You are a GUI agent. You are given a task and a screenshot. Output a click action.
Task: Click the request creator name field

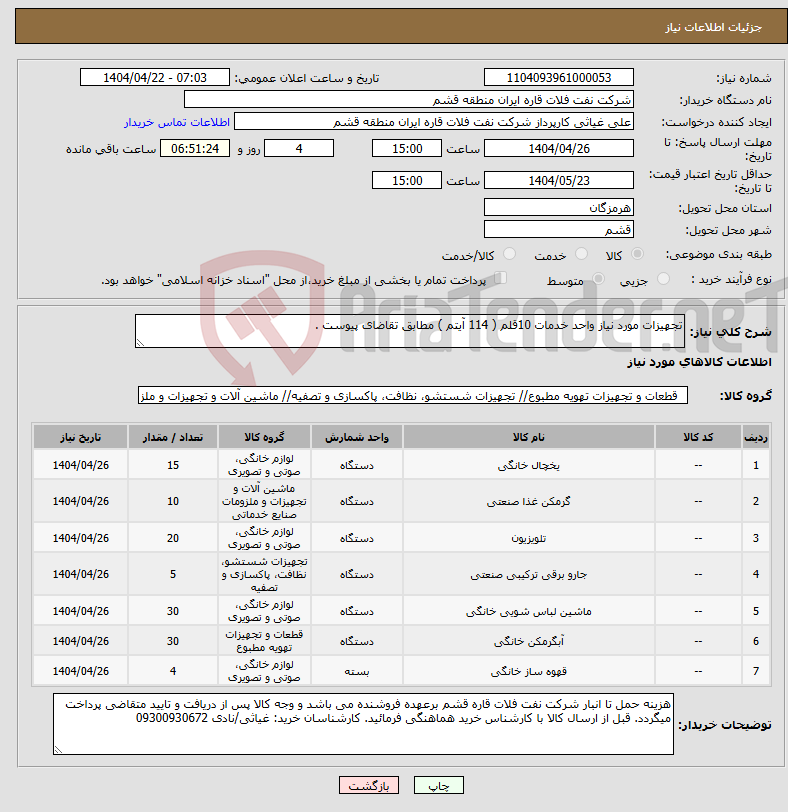click(434, 122)
